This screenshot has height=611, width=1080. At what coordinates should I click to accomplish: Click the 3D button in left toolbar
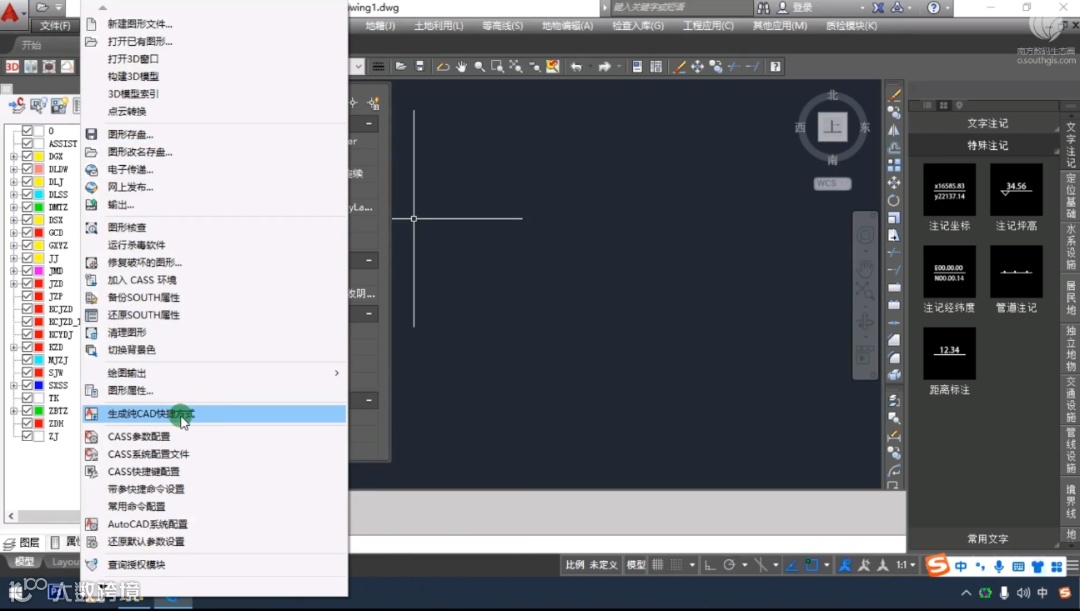(x=12, y=67)
